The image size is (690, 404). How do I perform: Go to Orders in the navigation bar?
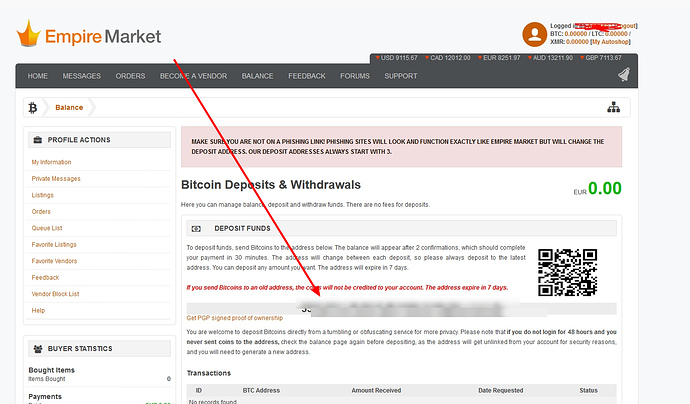(130, 76)
